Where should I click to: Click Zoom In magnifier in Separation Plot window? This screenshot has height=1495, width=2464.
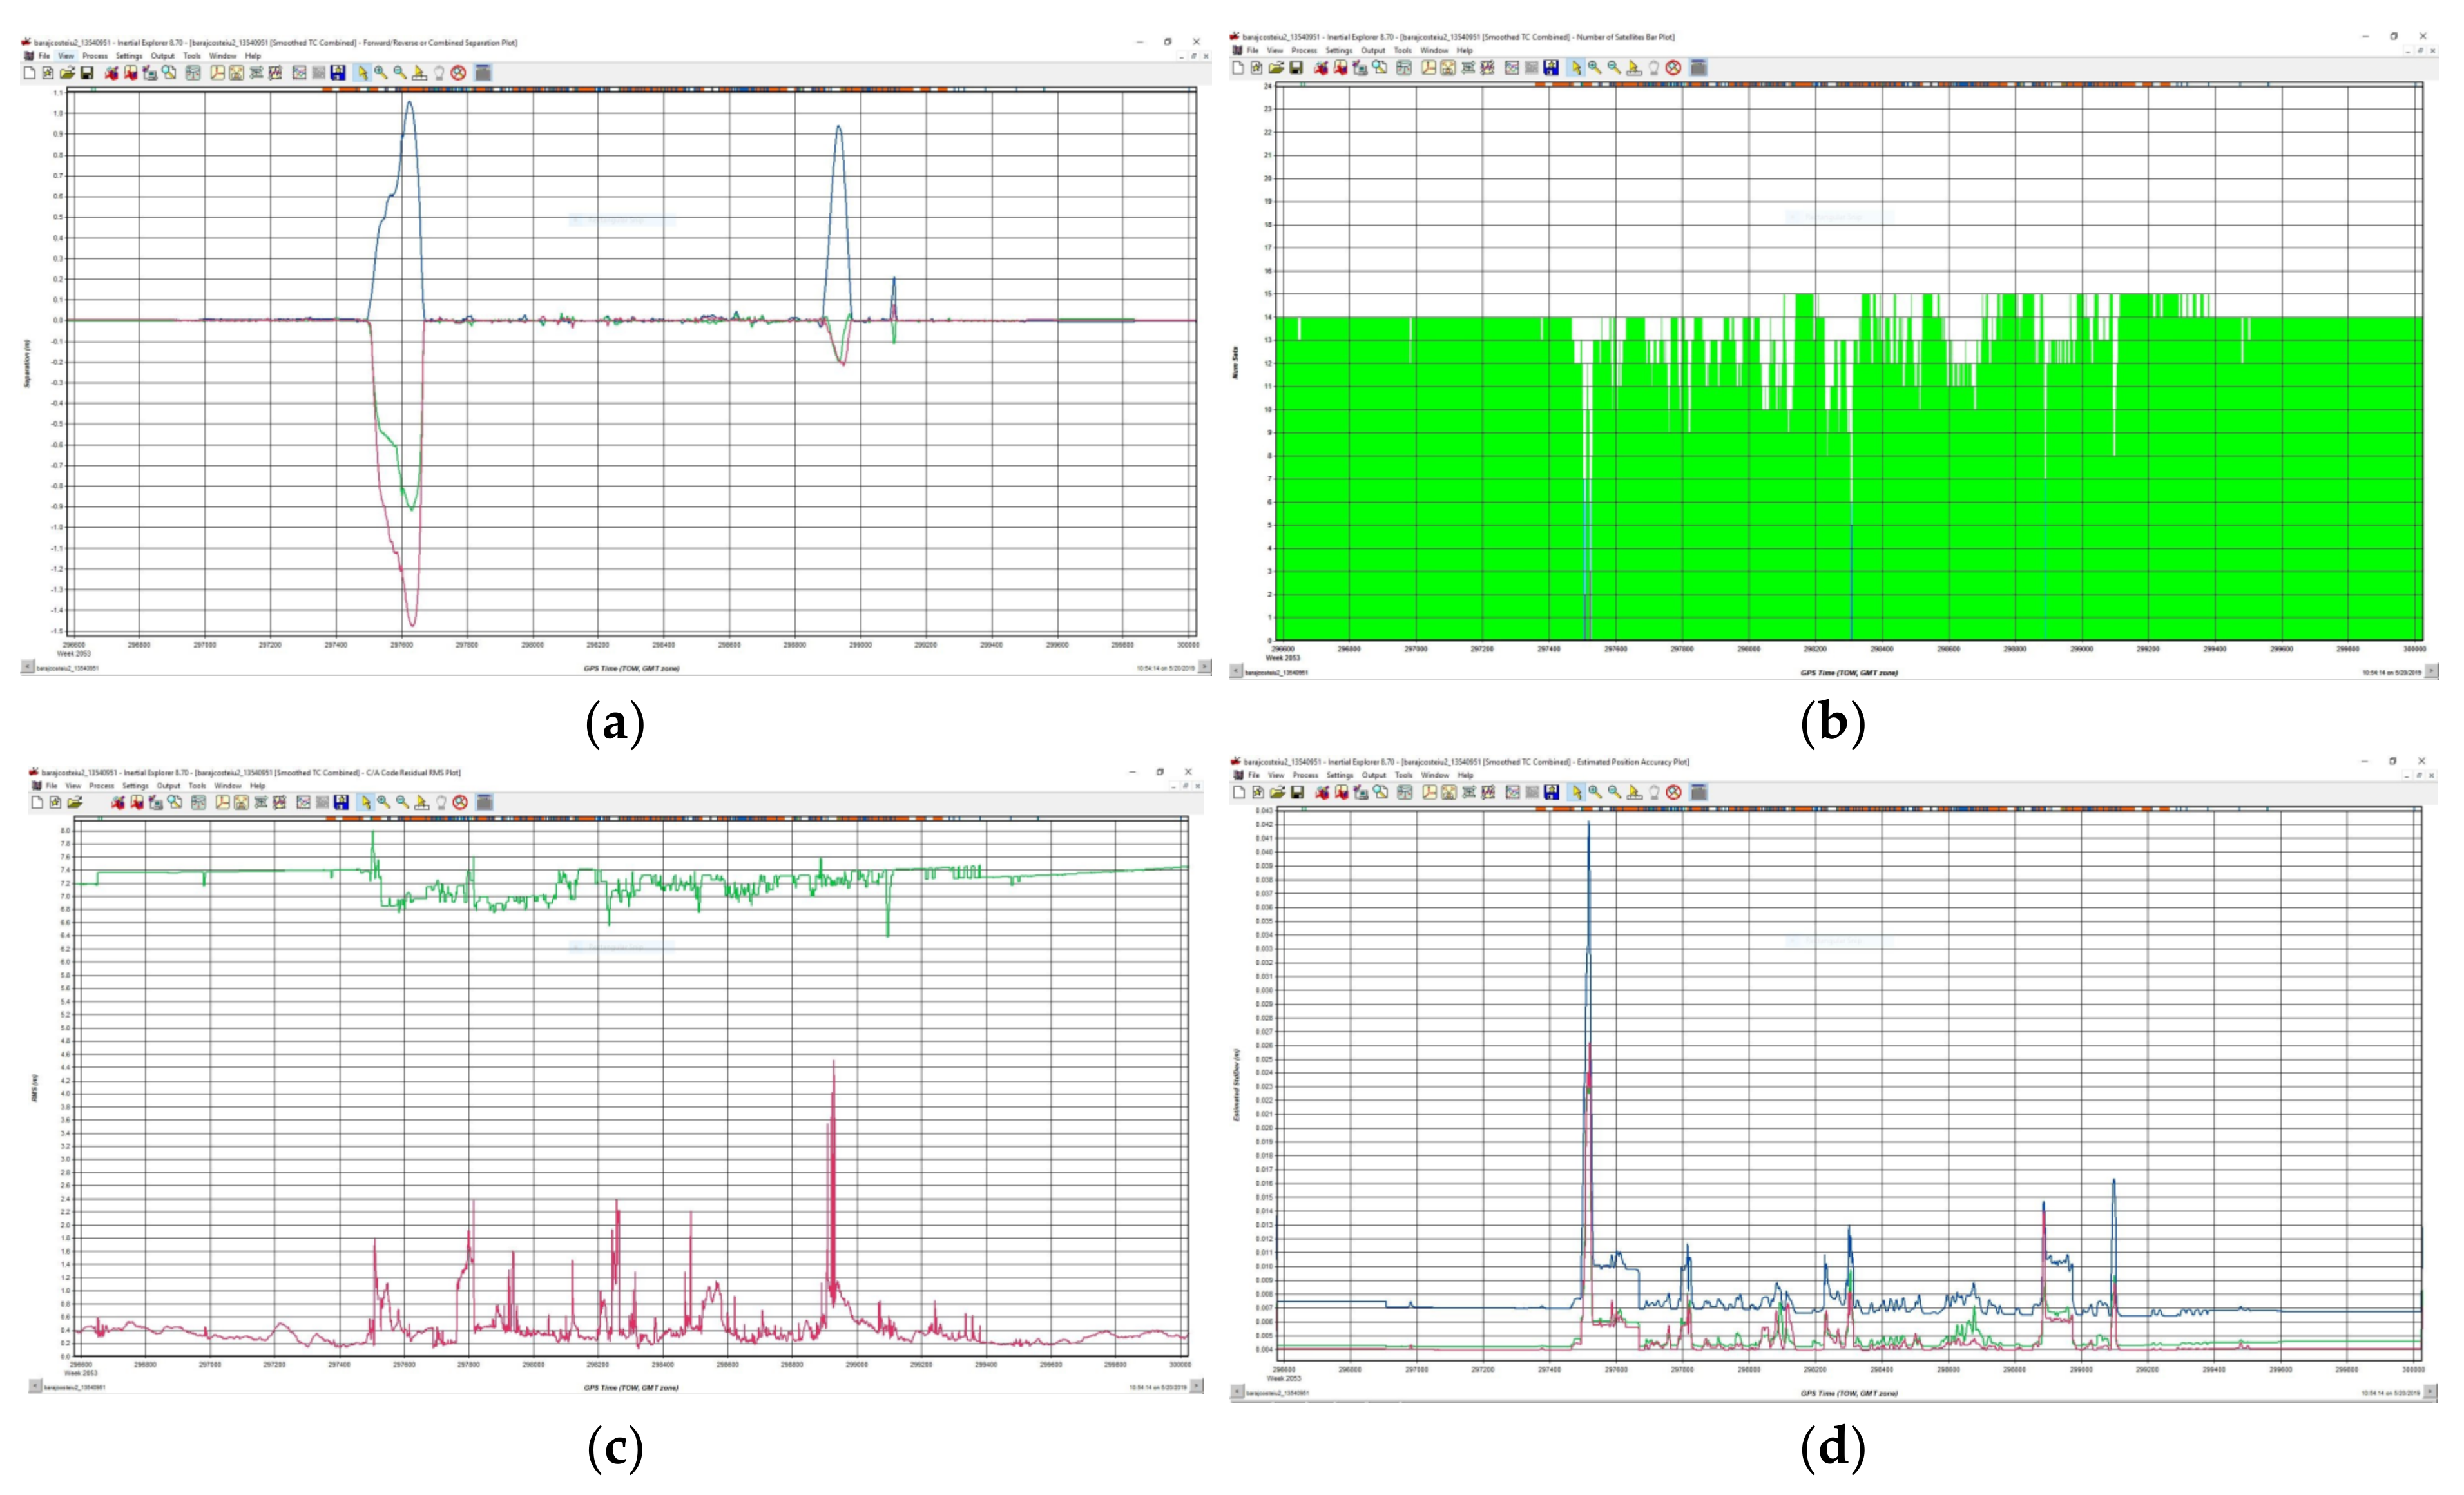pyautogui.click(x=381, y=73)
